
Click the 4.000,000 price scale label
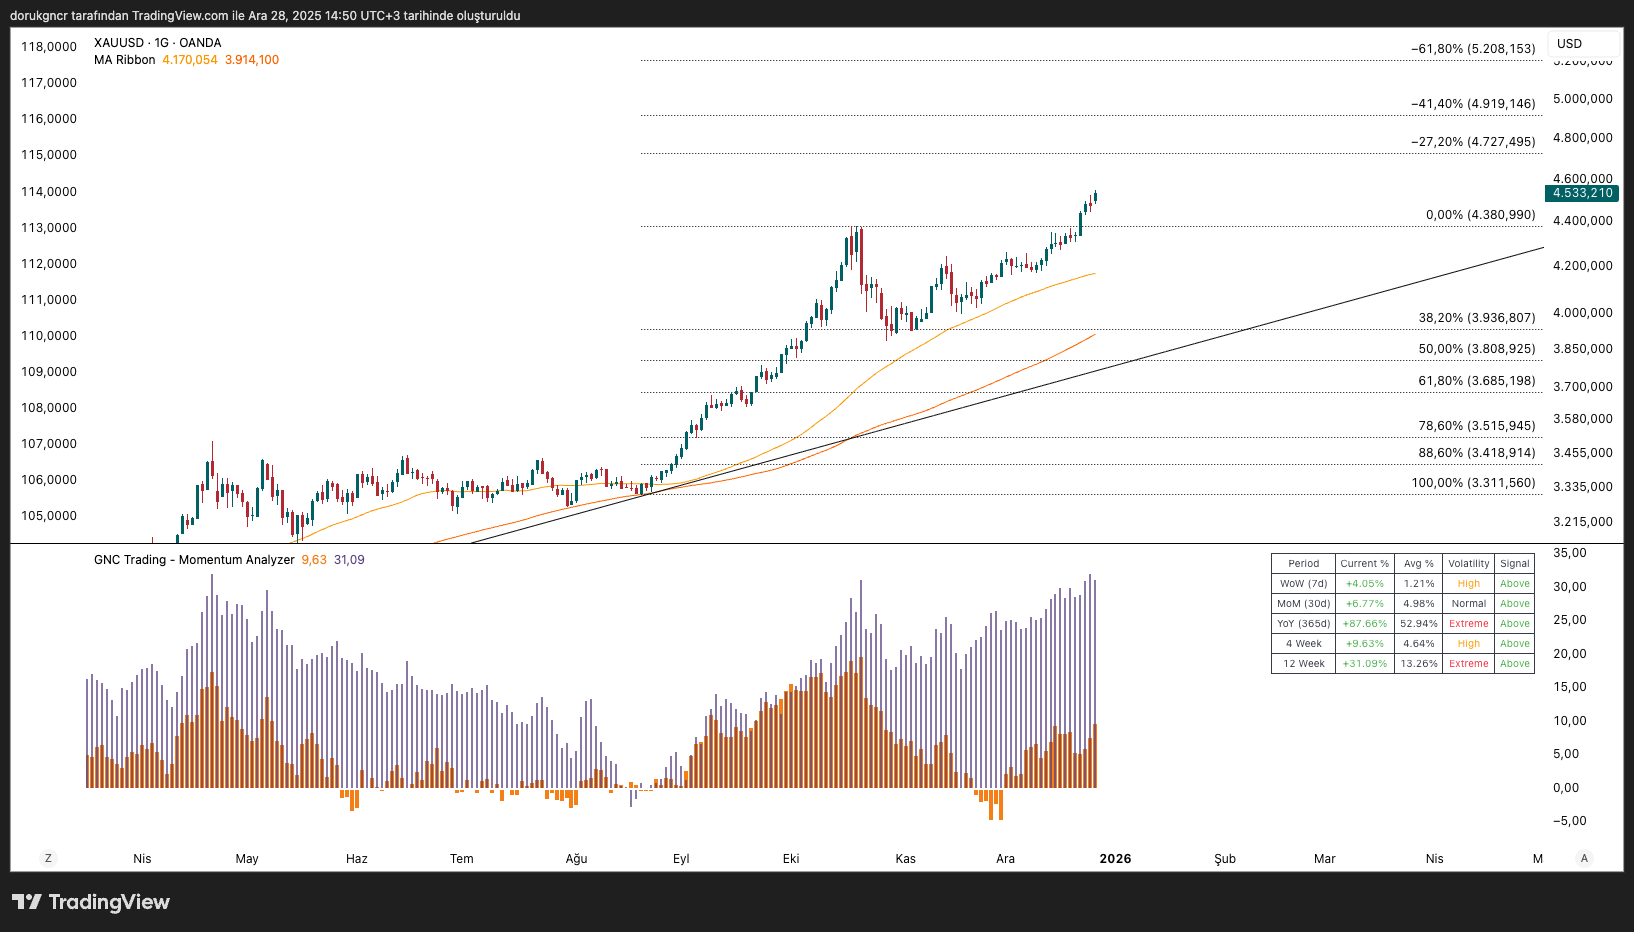pos(1582,313)
